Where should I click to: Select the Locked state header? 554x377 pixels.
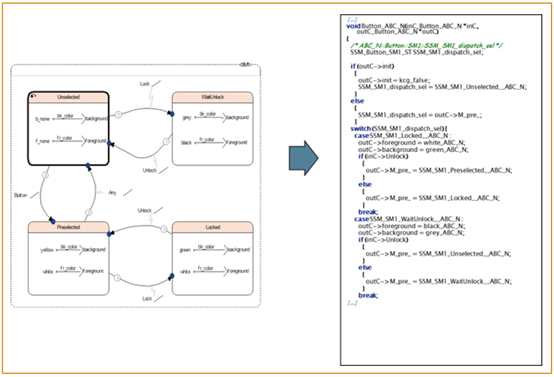pyautogui.click(x=213, y=227)
